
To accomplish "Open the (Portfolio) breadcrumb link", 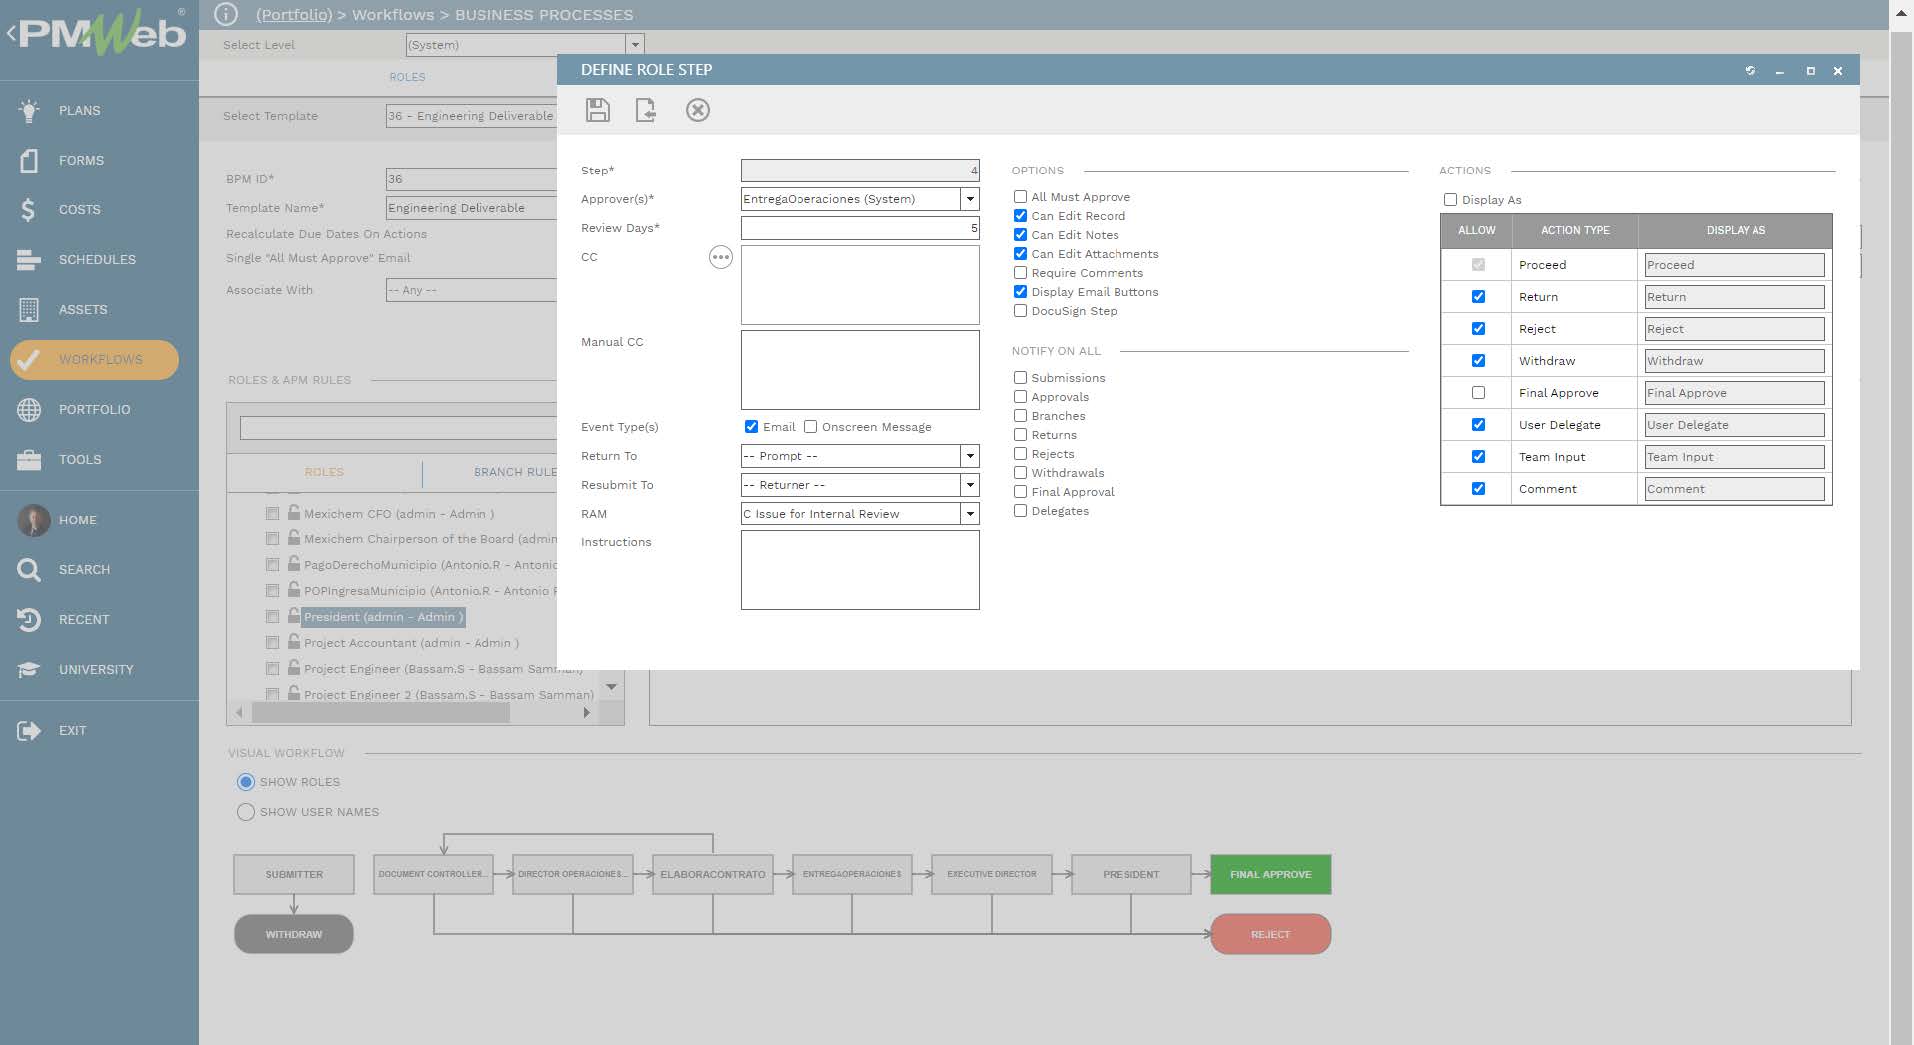I will click(x=294, y=14).
